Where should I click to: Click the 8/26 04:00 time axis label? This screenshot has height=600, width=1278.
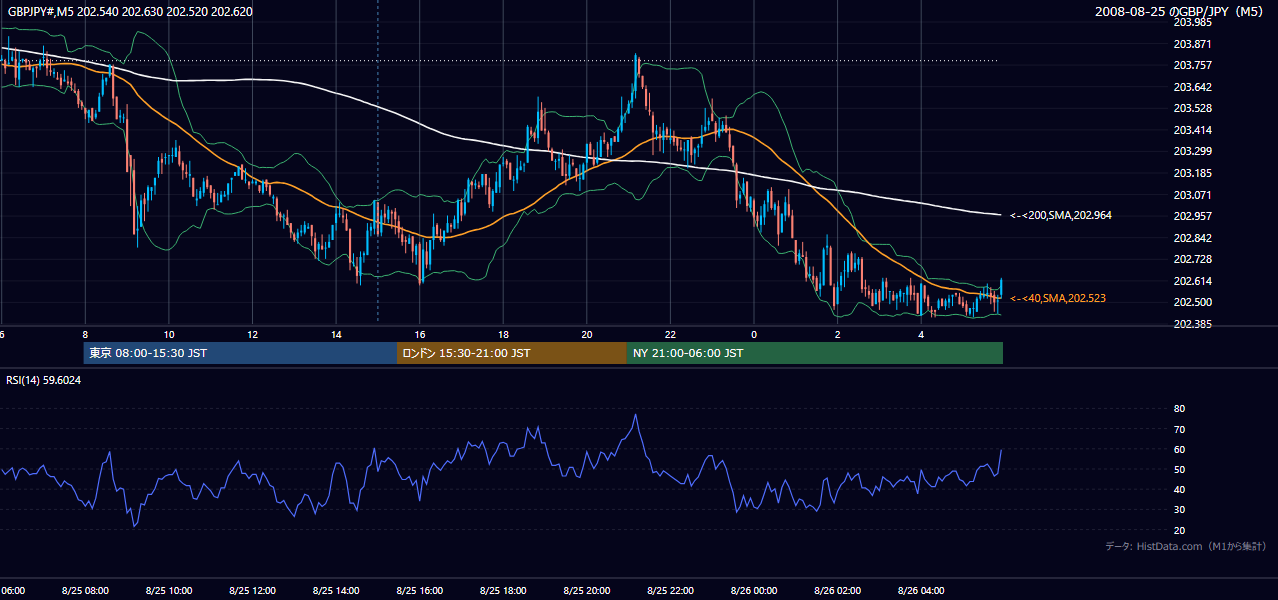point(920,591)
